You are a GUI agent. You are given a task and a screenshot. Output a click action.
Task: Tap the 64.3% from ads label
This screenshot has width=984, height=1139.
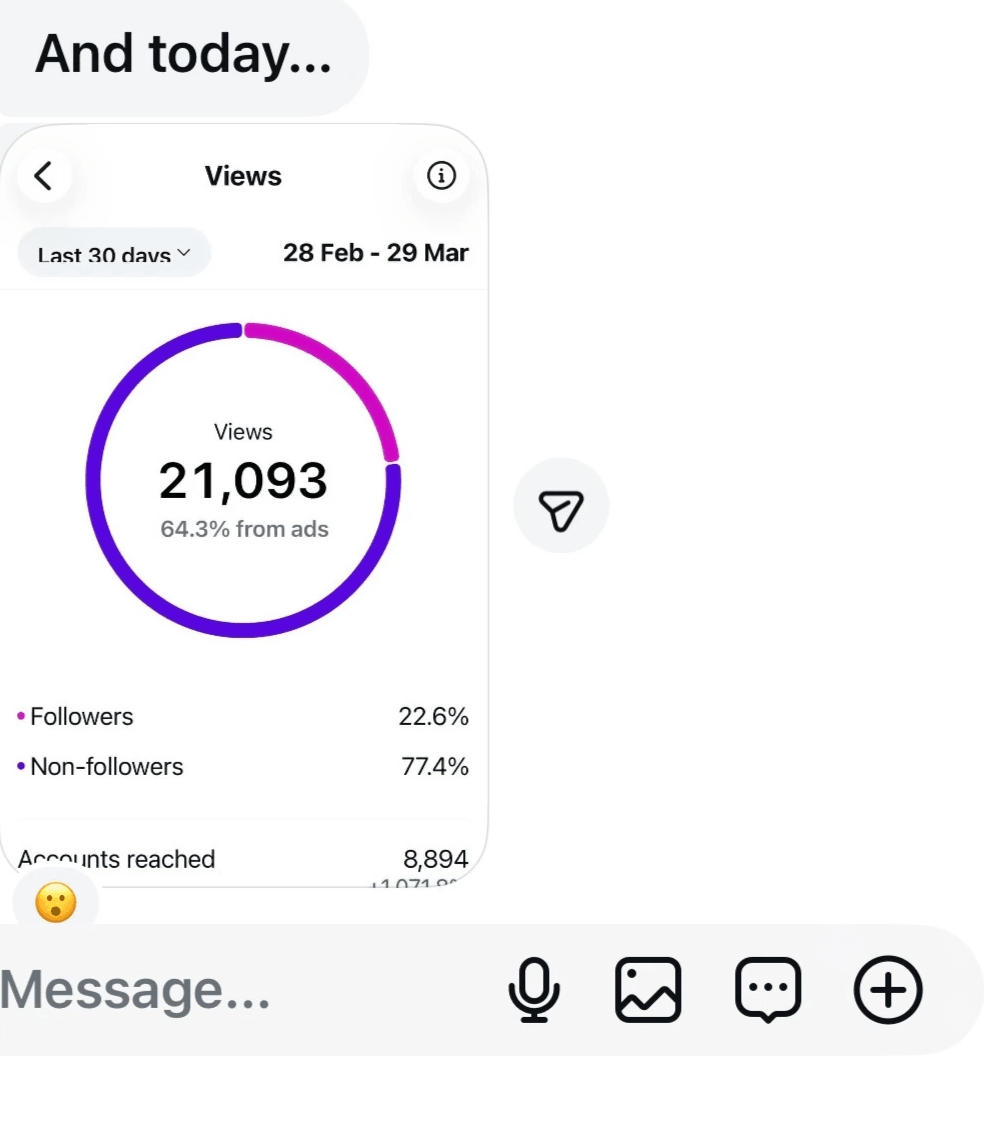point(244,529)
